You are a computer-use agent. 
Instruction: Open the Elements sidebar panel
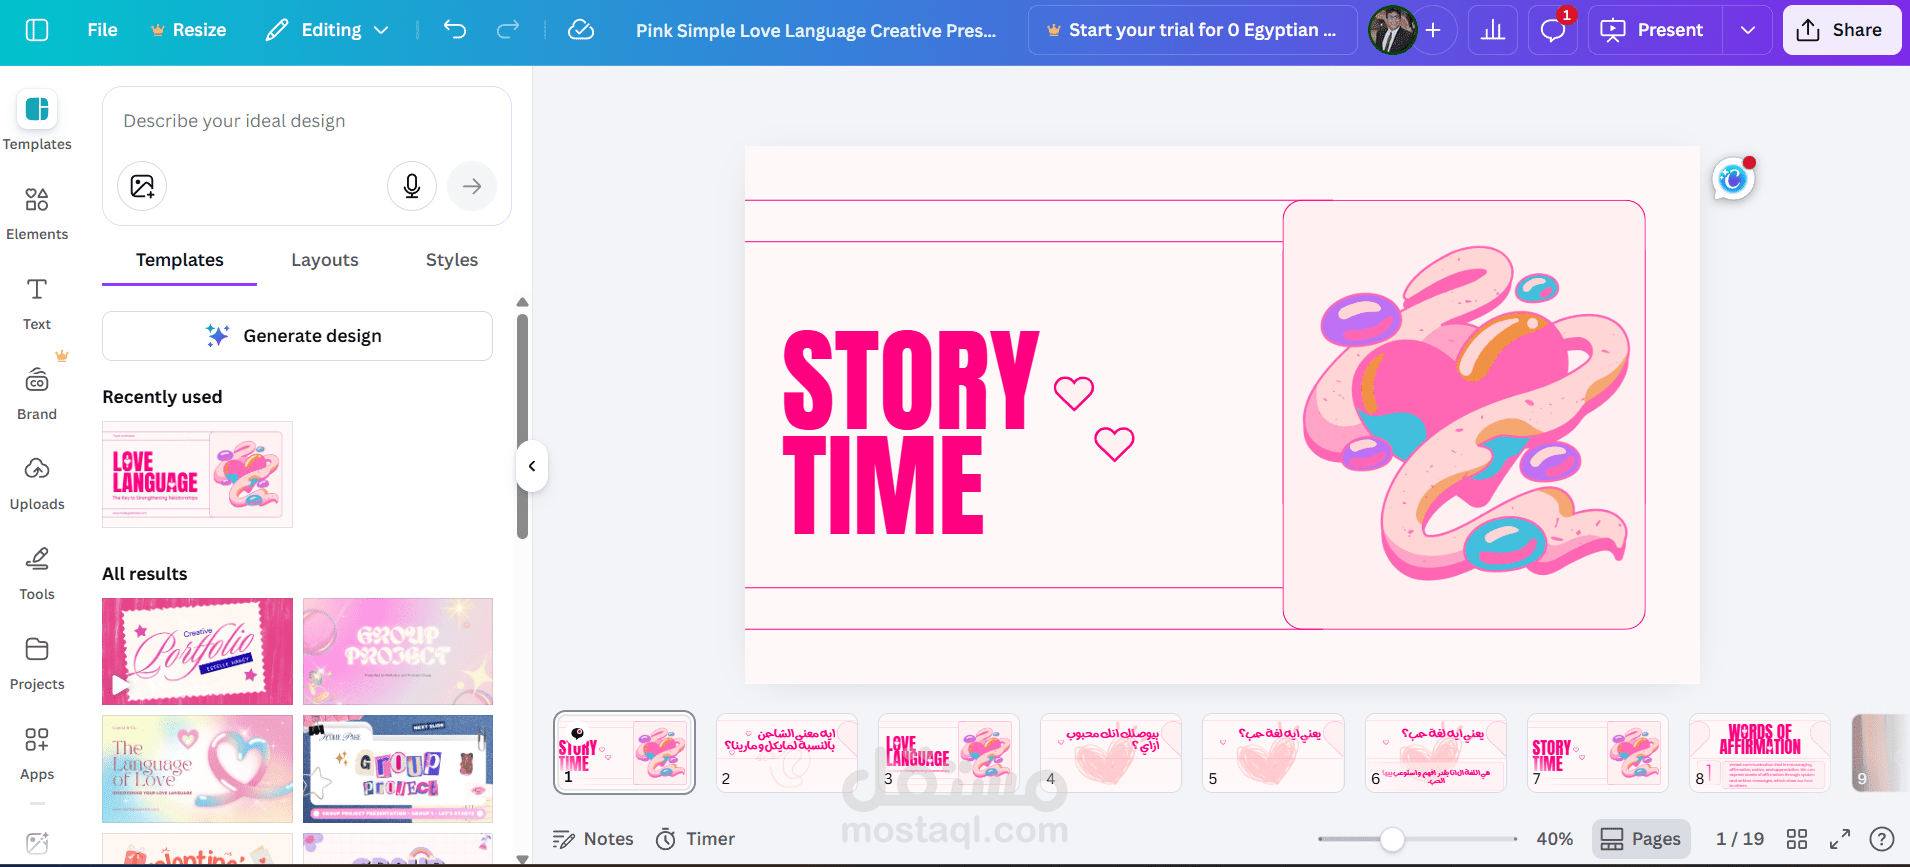pos(37,213)
